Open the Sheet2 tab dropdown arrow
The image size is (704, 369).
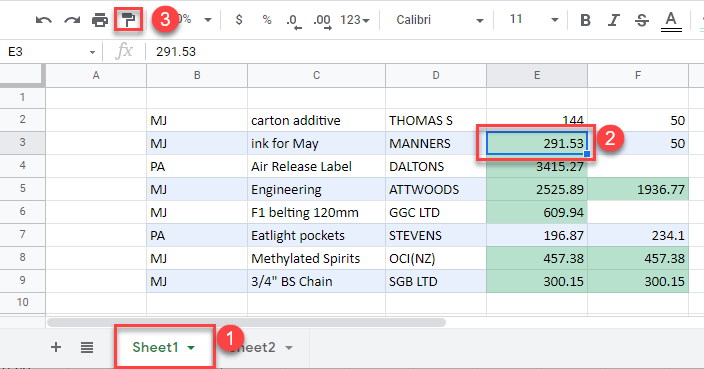click(289, 348)
